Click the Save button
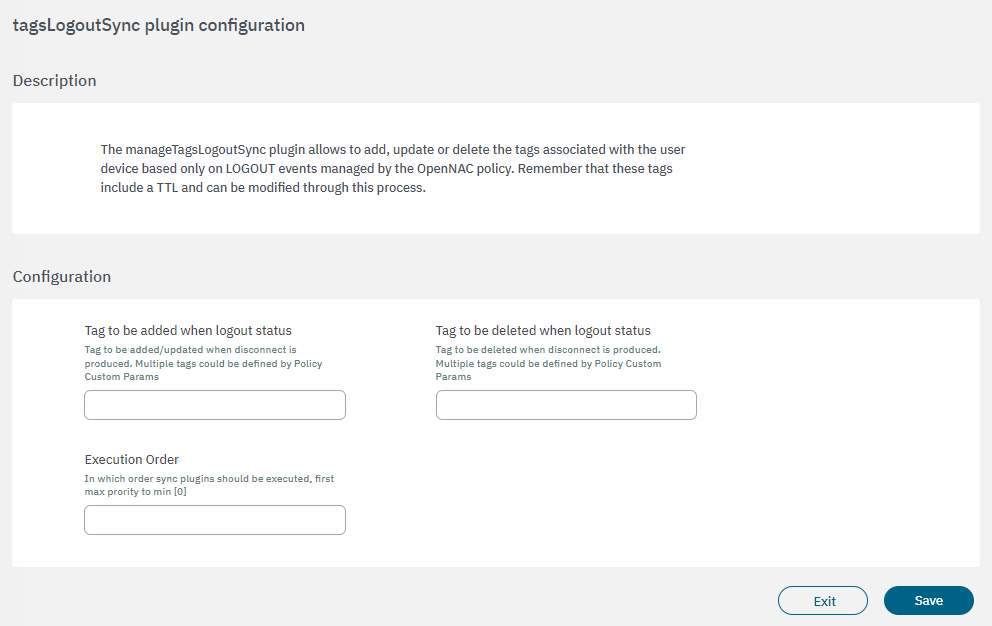 (928, 600)
